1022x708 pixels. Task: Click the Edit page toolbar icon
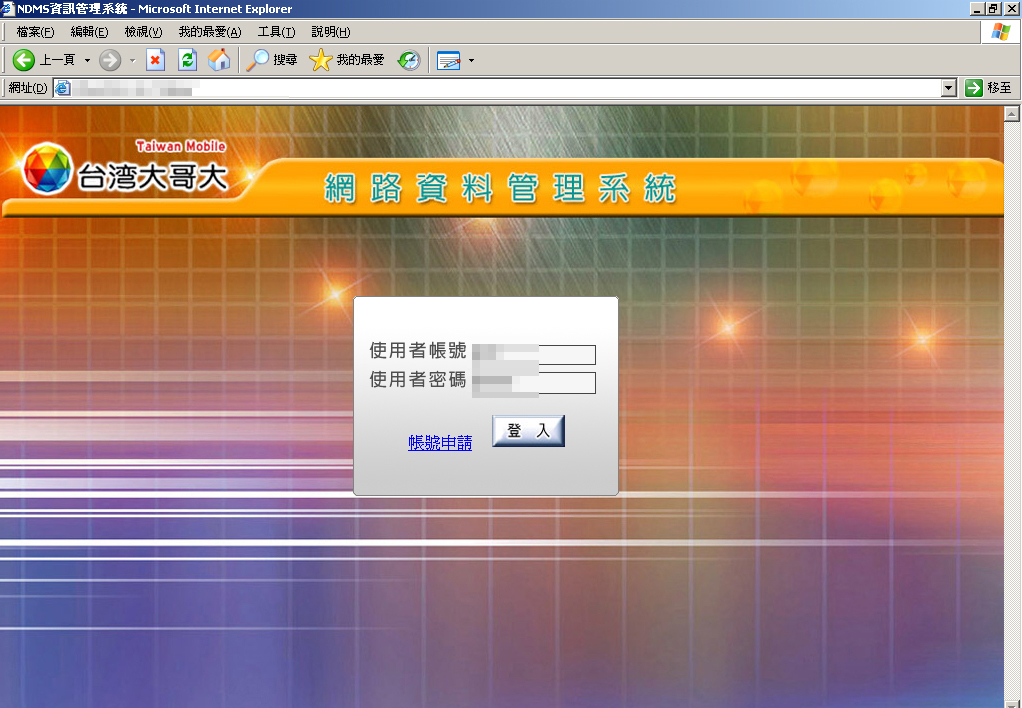[x=448, y=60]
